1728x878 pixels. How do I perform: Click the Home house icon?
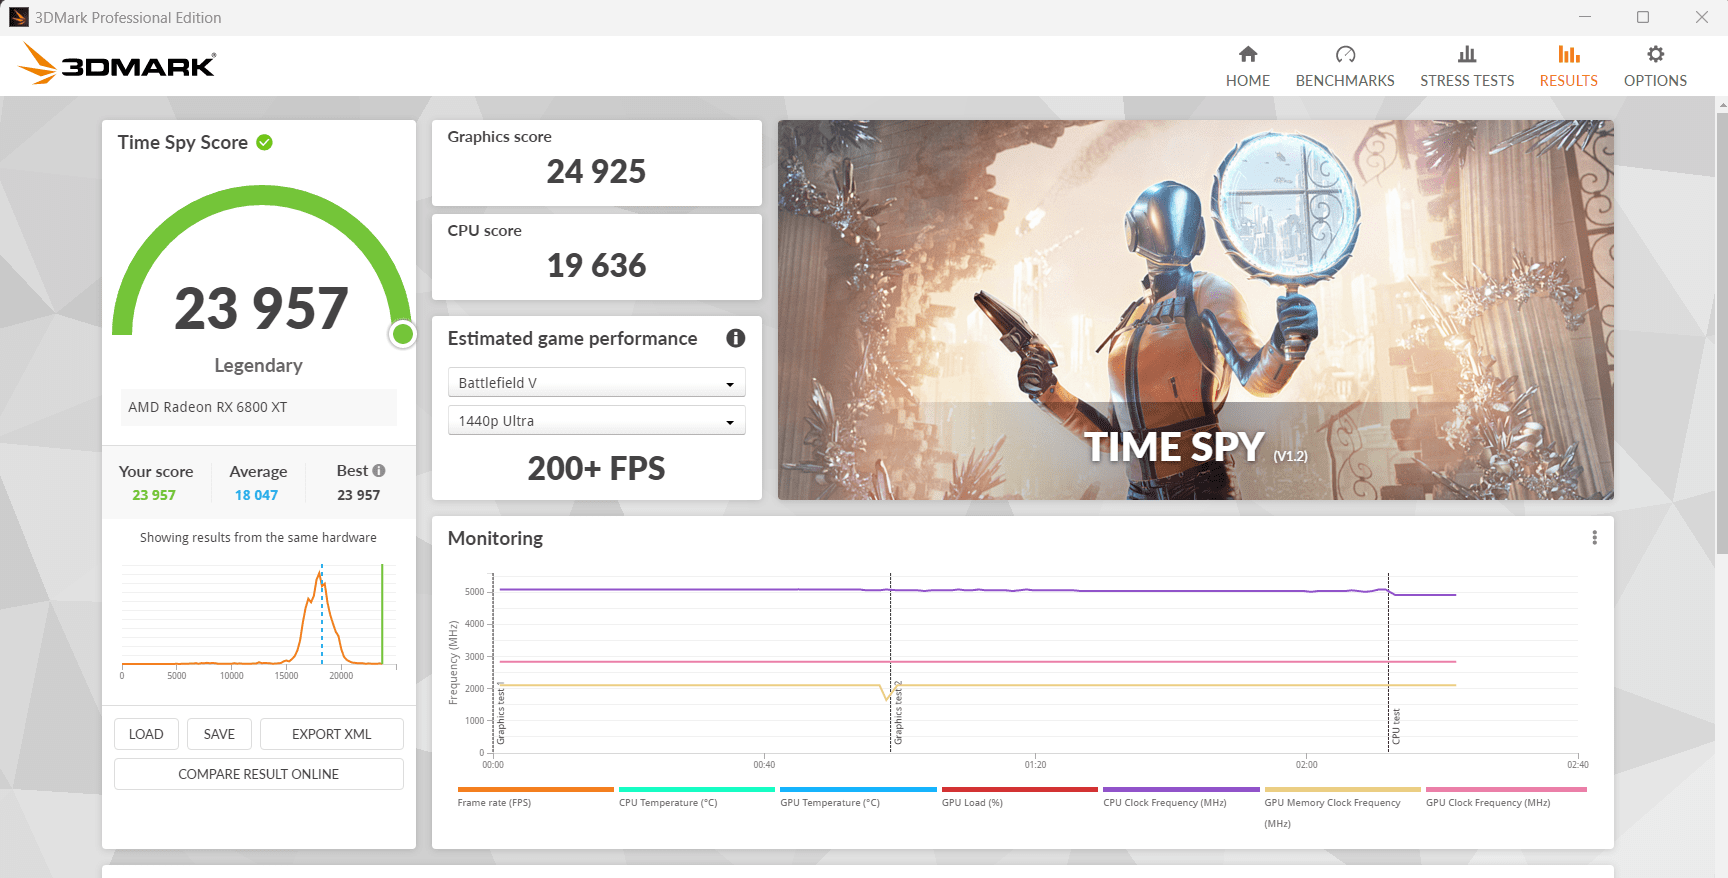(1247, 54)
